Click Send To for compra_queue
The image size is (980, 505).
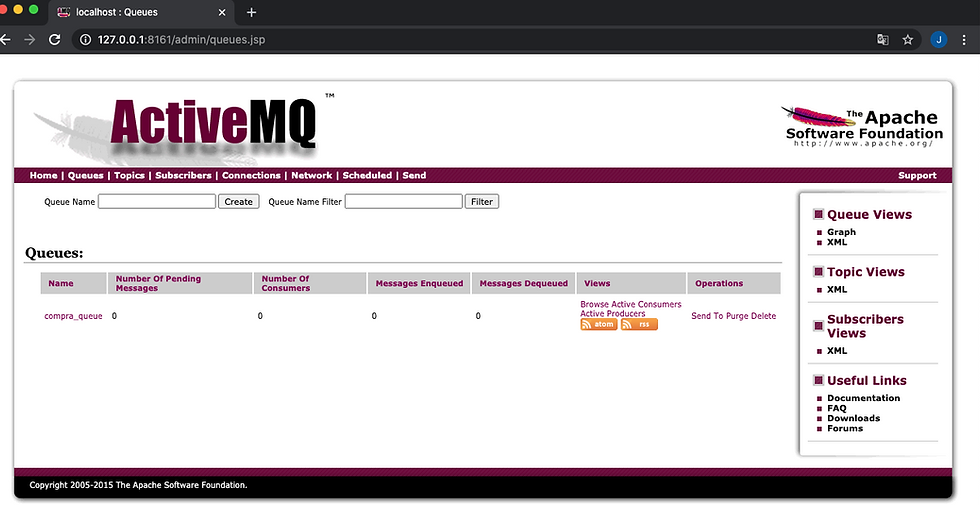[x=707, y=316]
